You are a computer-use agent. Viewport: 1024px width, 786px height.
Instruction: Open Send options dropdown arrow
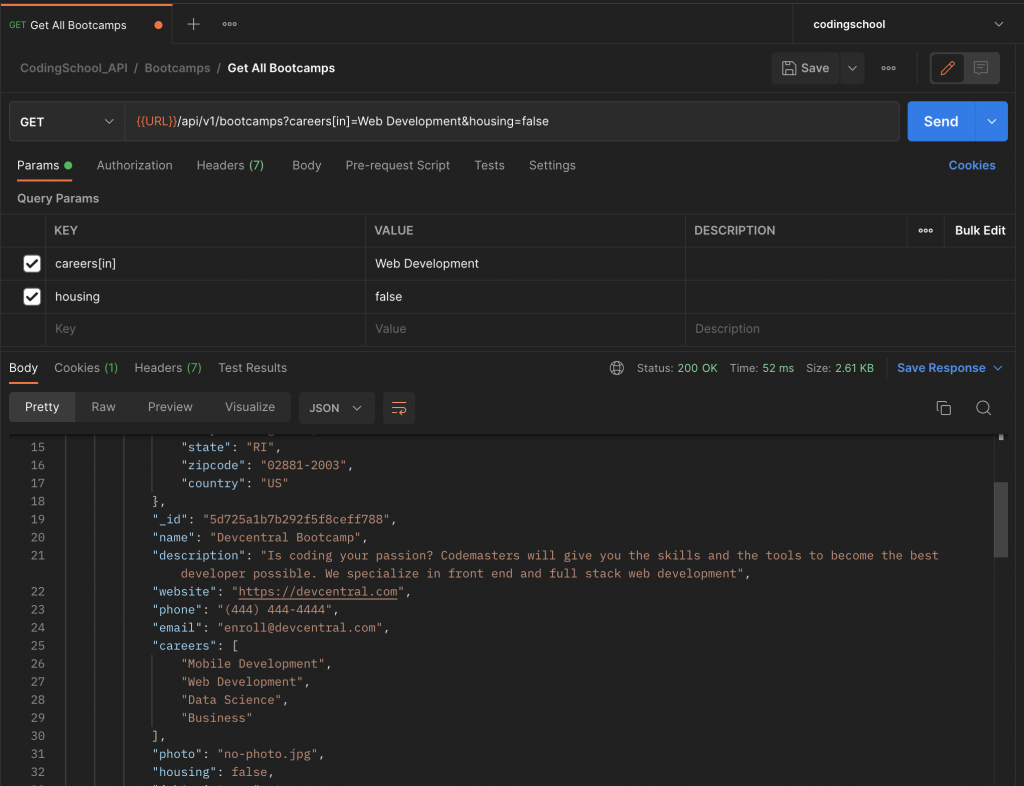[x=991, y=121]
